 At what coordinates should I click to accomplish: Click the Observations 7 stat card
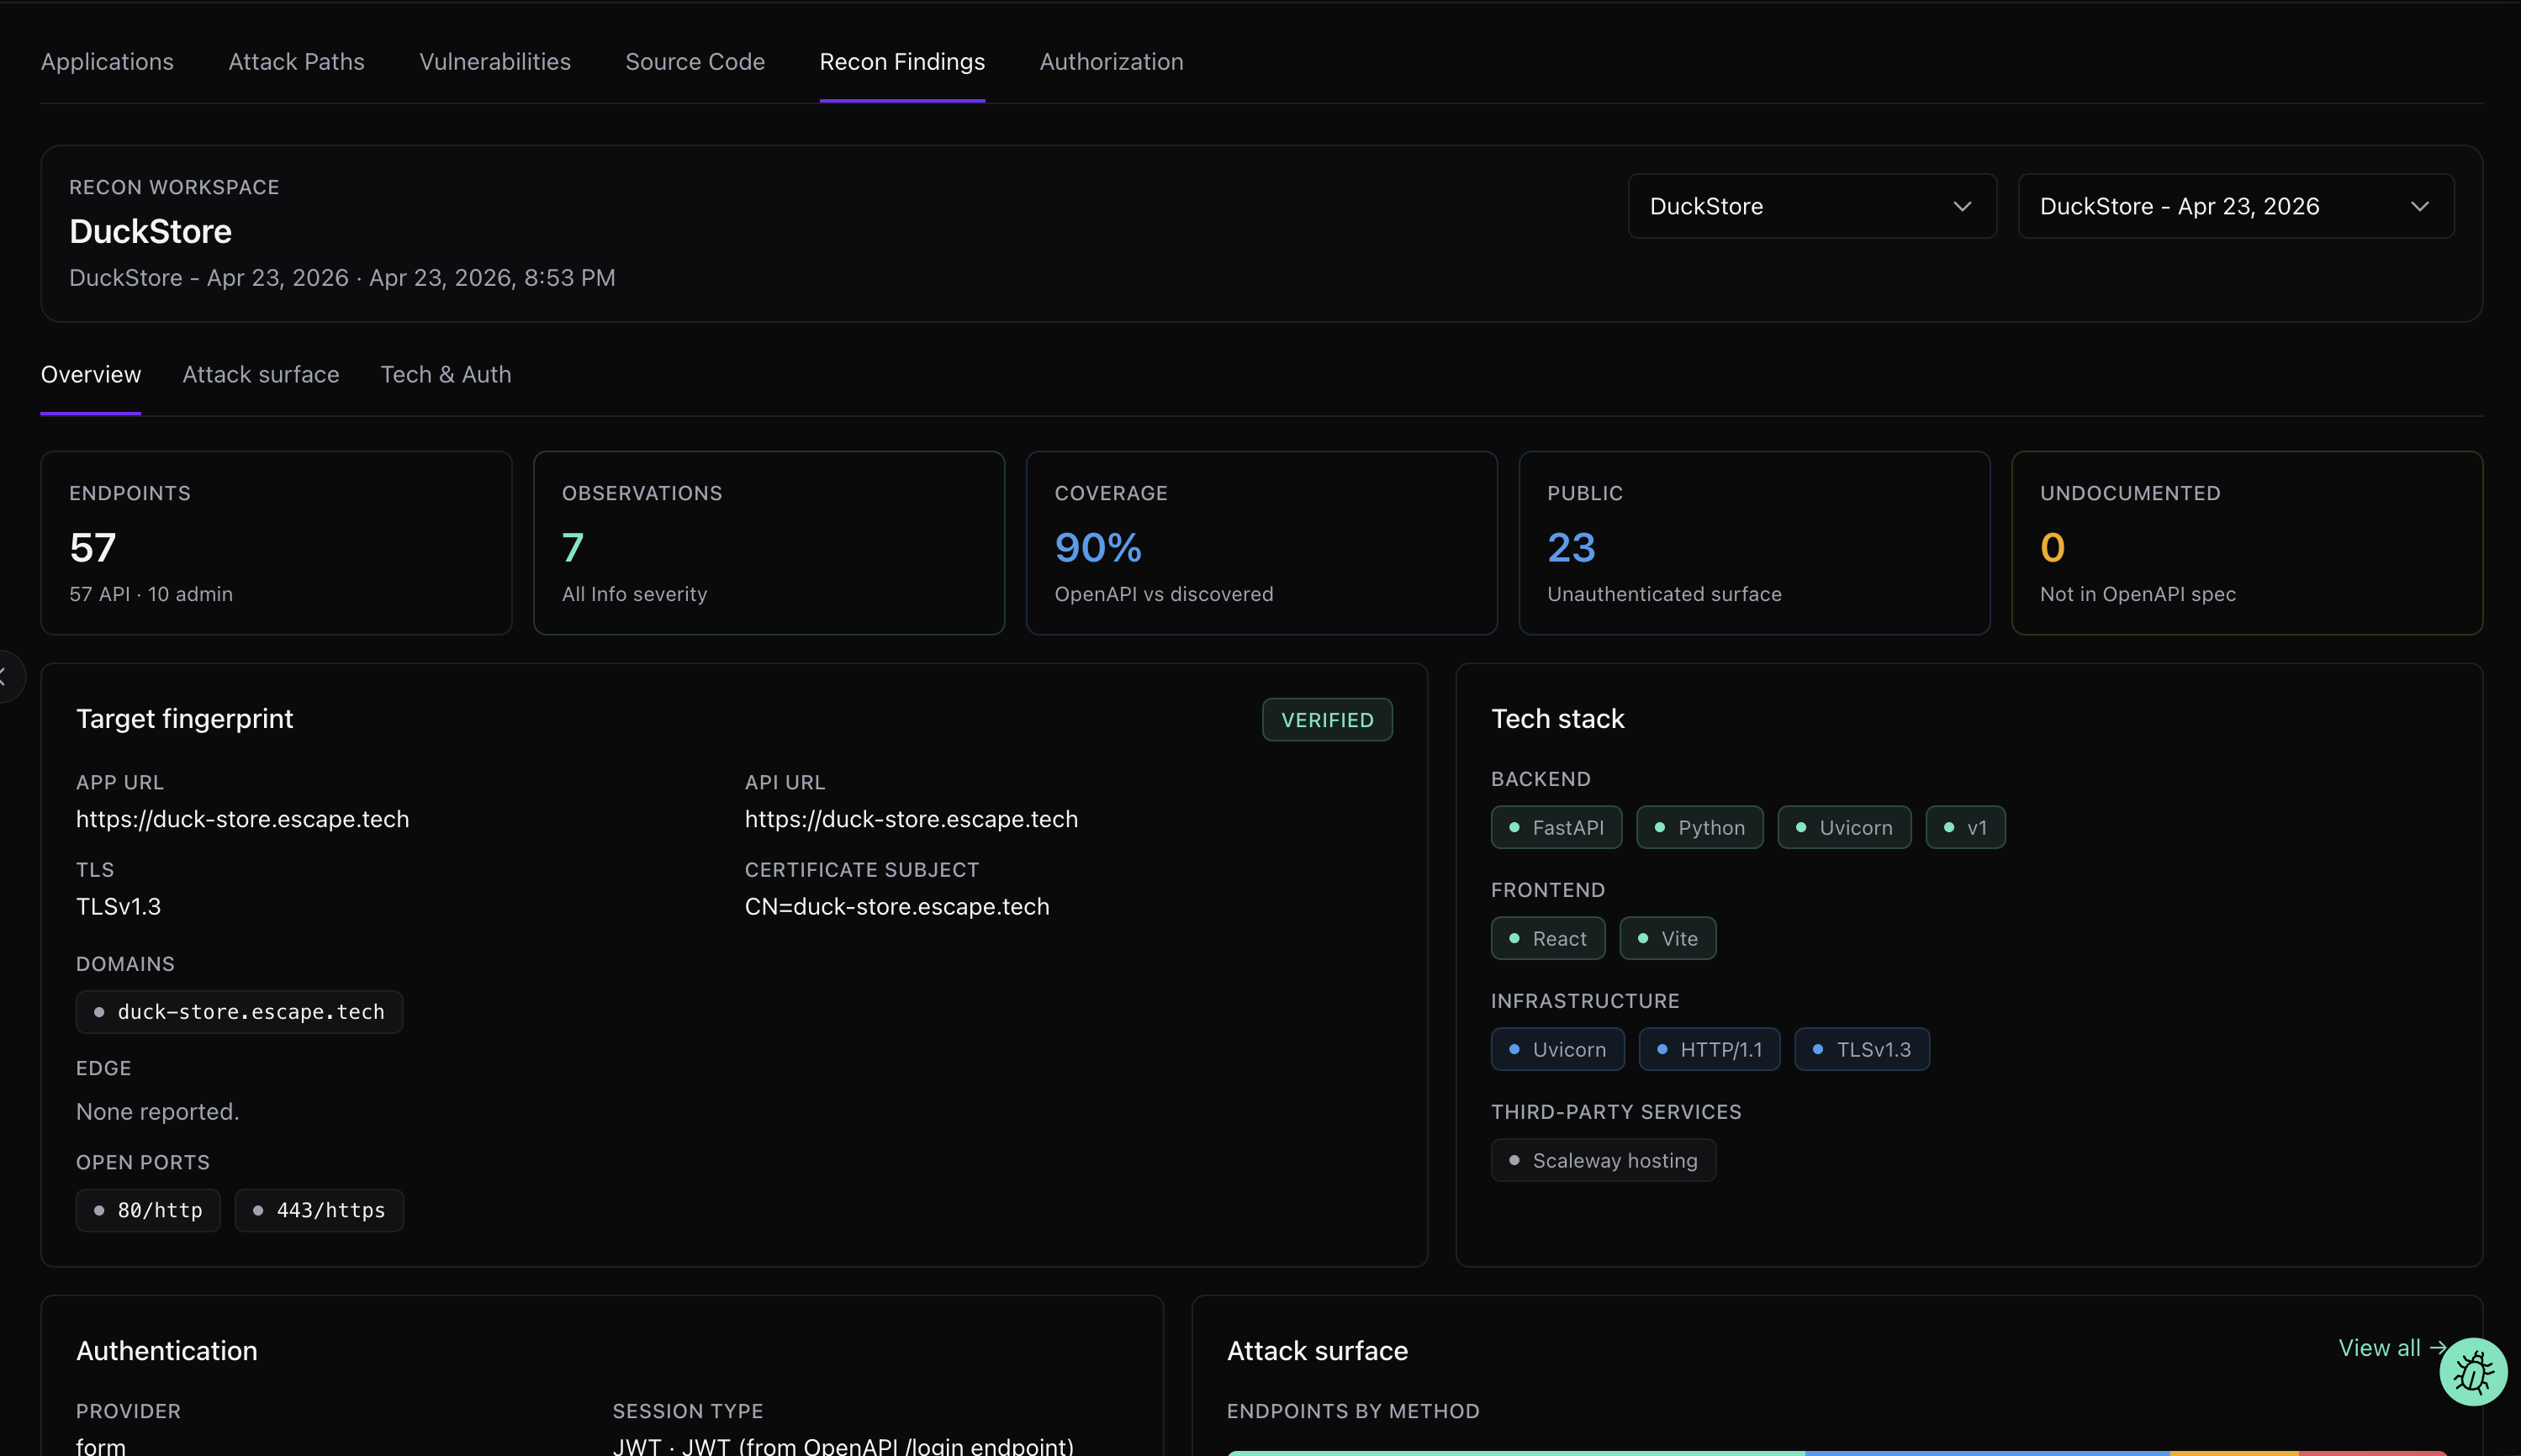769,543
